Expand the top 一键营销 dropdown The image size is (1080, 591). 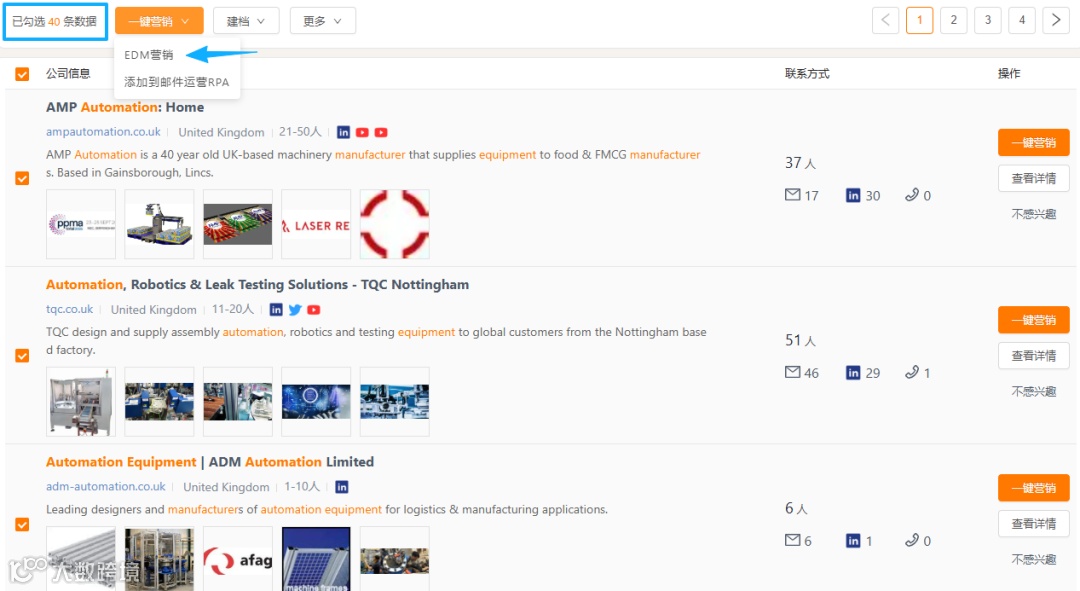tap(159, 21)
